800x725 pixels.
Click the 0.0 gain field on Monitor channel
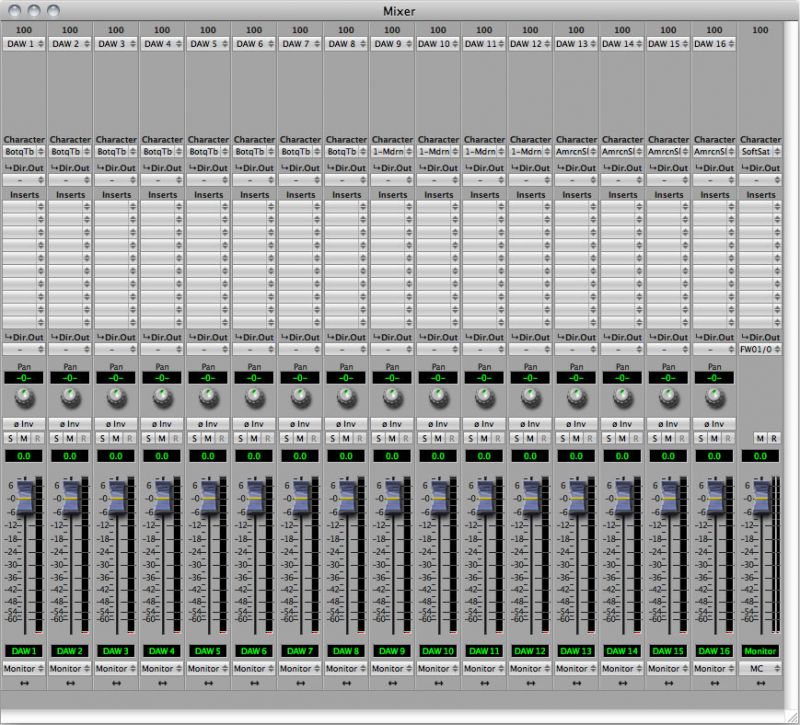[x=760, y=456]
